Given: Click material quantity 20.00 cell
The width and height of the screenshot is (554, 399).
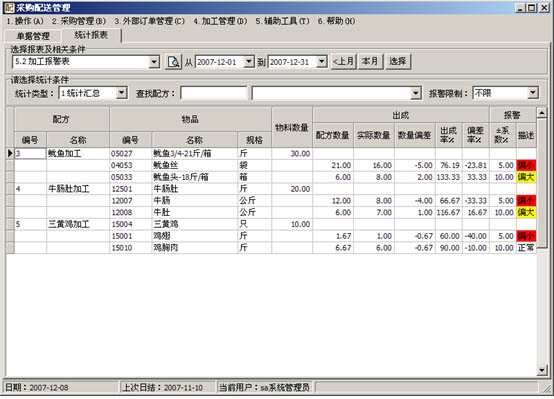Looking at the screenshot, I should [292, 189].
